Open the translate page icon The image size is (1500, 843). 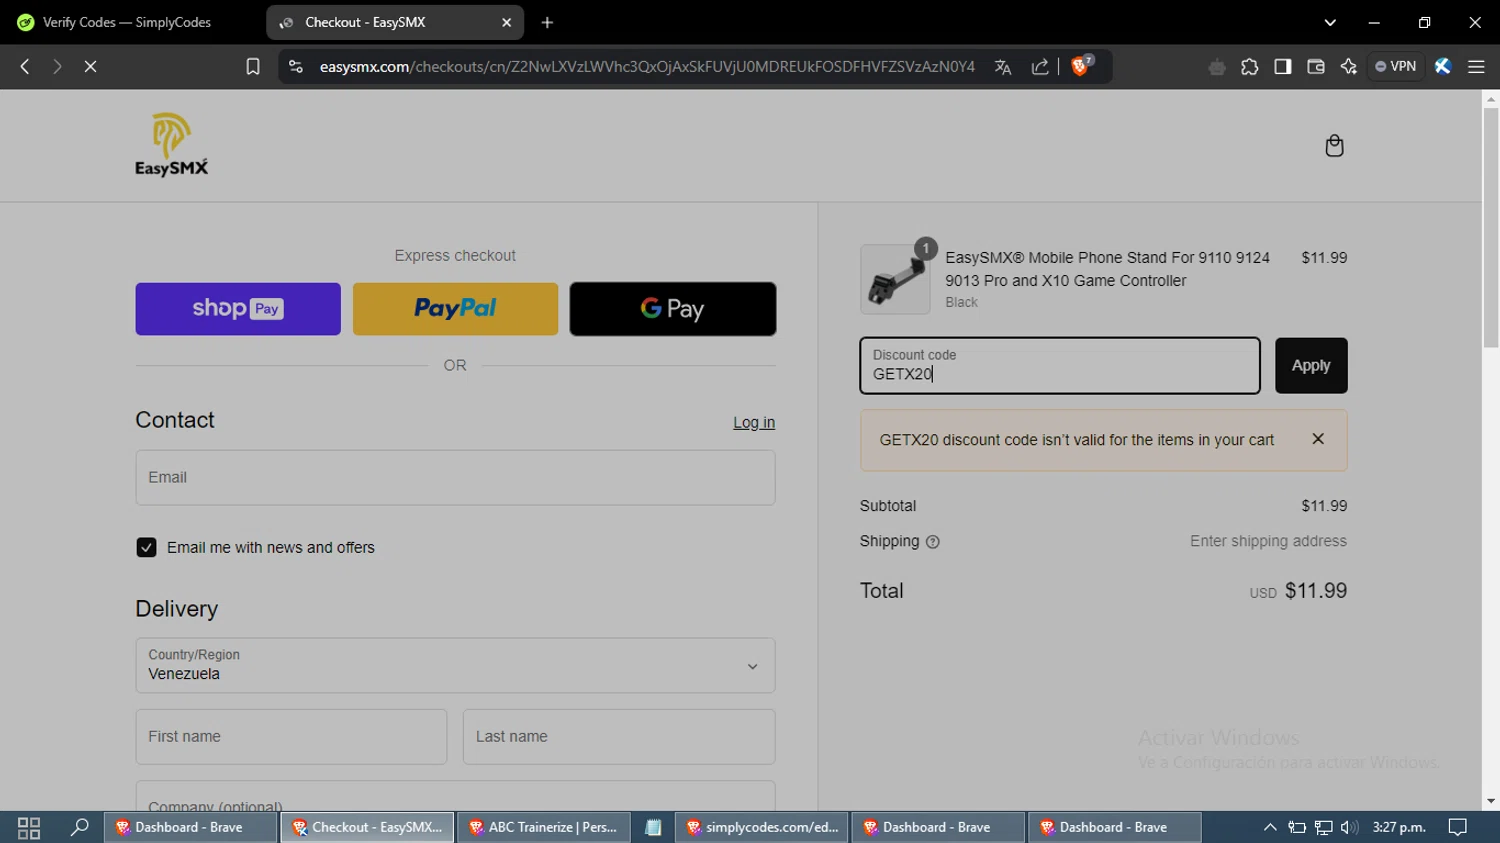[x=1003, y=66]
